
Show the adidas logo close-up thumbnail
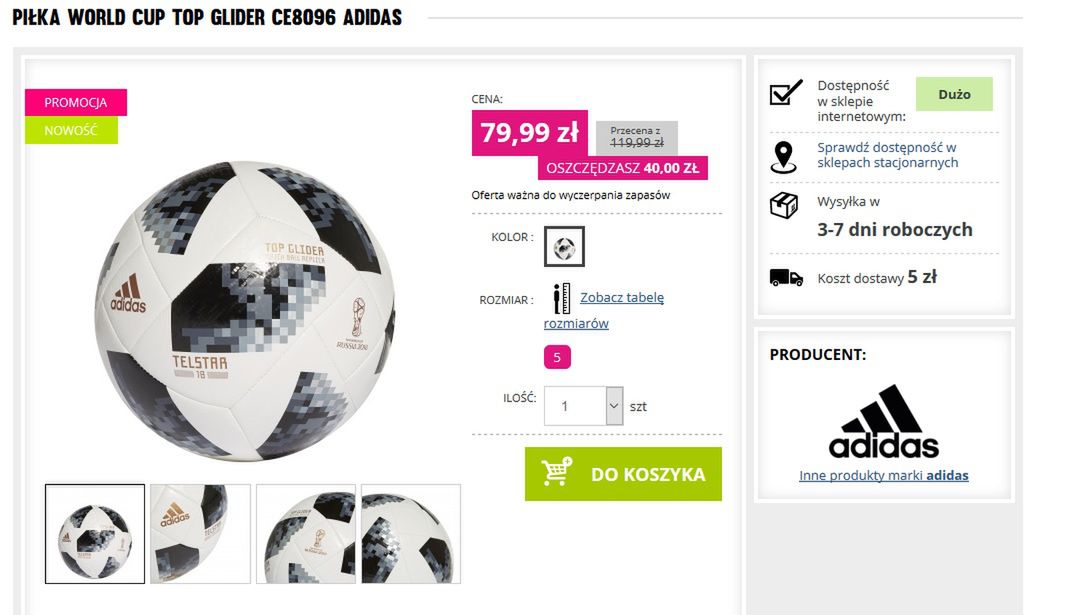(x=200, y=534)
